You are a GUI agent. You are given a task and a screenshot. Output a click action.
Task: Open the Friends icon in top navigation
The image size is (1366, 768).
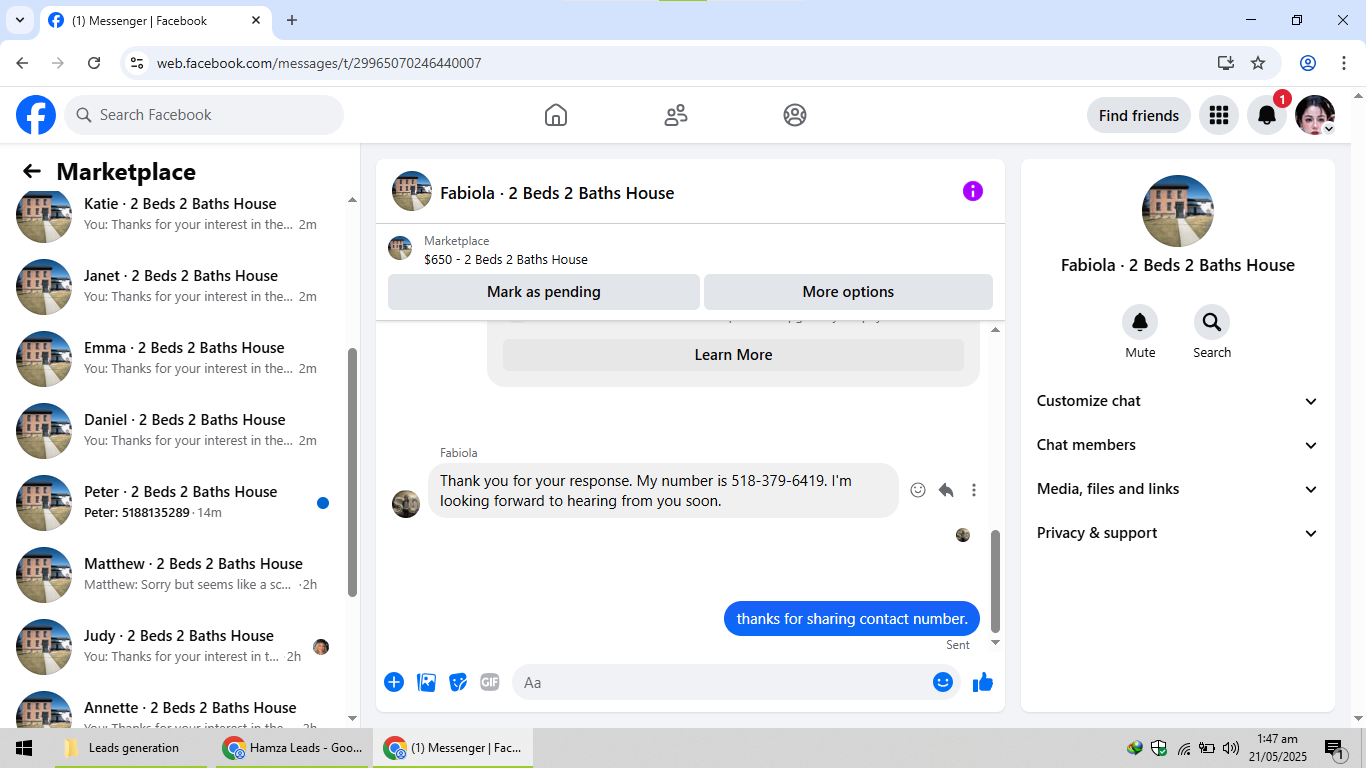(676, 115)
